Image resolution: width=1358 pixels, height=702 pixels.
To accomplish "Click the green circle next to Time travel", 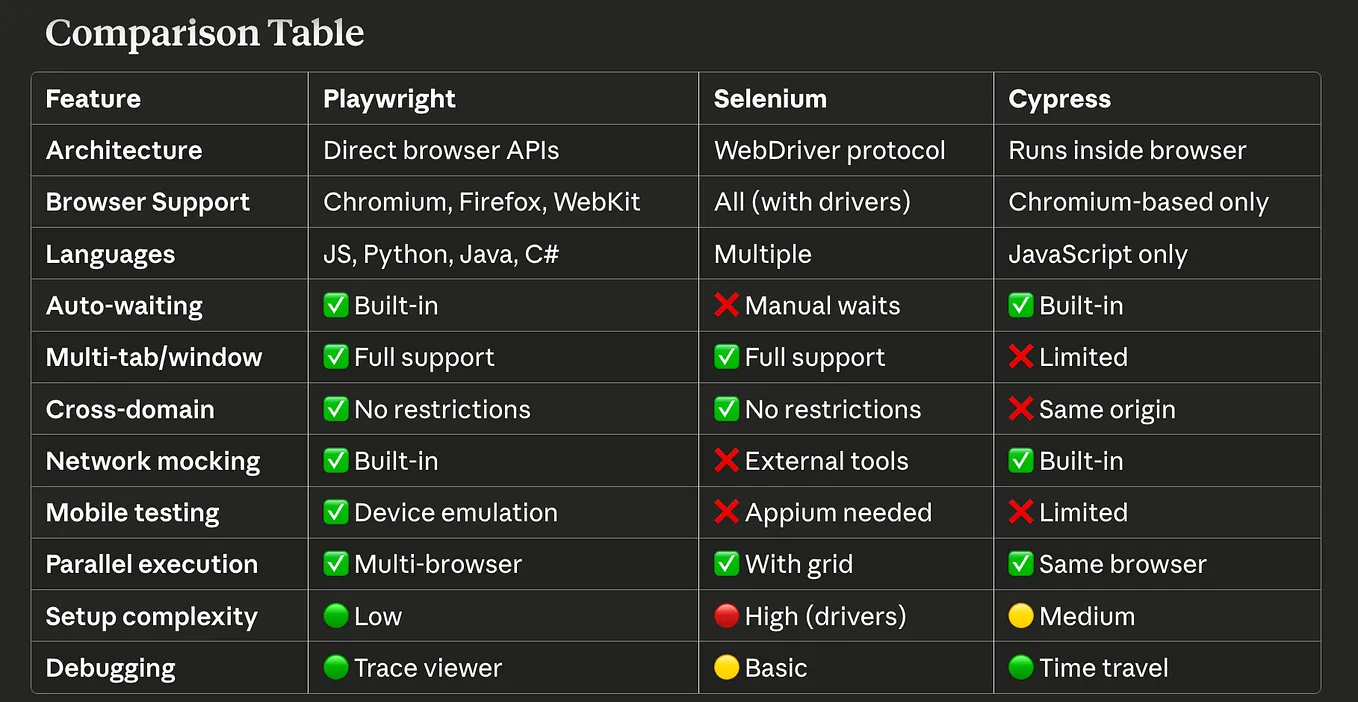I will (x=1021, y=668).
